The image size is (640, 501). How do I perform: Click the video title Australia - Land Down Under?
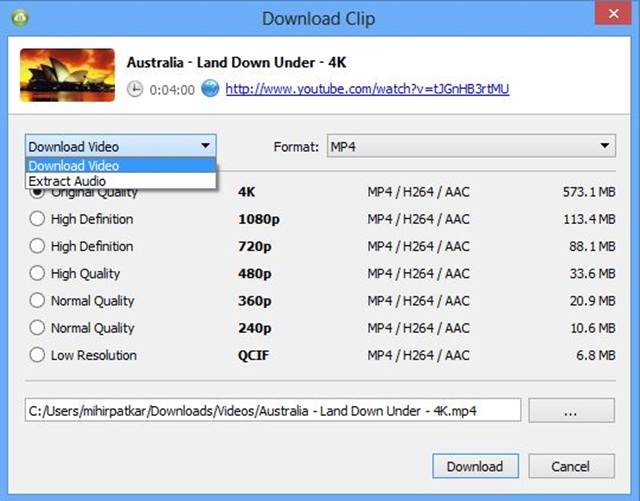pos(236,62)
